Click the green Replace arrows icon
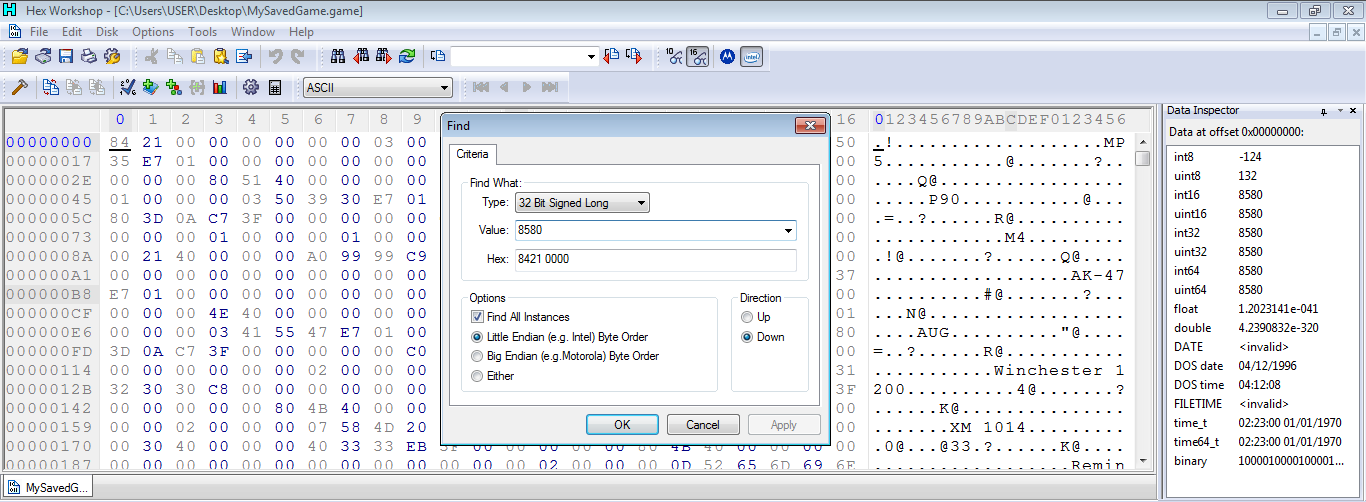 tap(407, 57)
